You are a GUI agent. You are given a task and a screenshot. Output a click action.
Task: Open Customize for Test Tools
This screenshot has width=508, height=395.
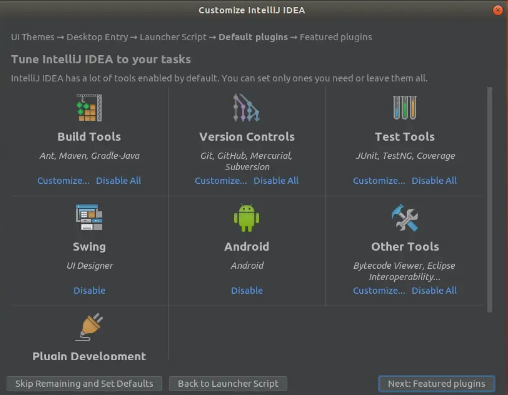379,181
